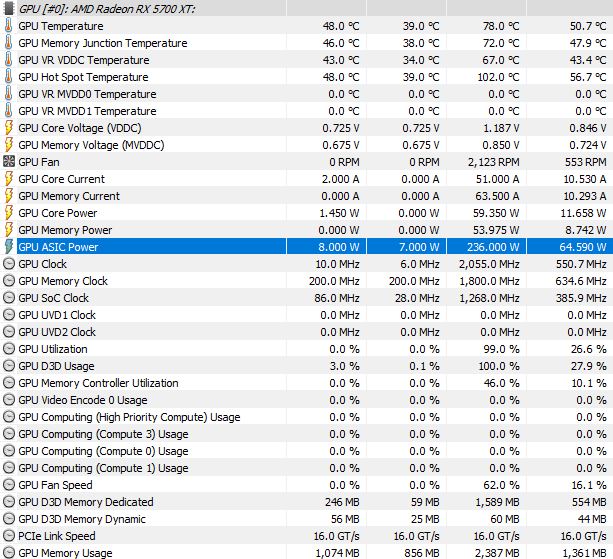Select the GPU Fan row label

(x=39, y=162)
